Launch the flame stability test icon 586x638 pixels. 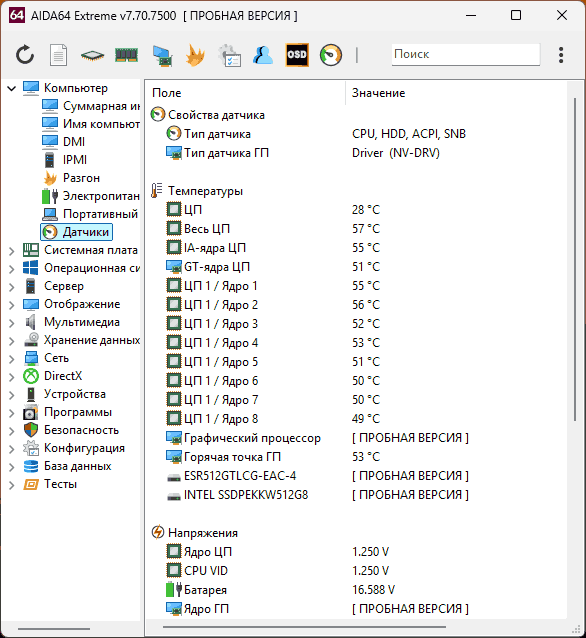(195, 55)
